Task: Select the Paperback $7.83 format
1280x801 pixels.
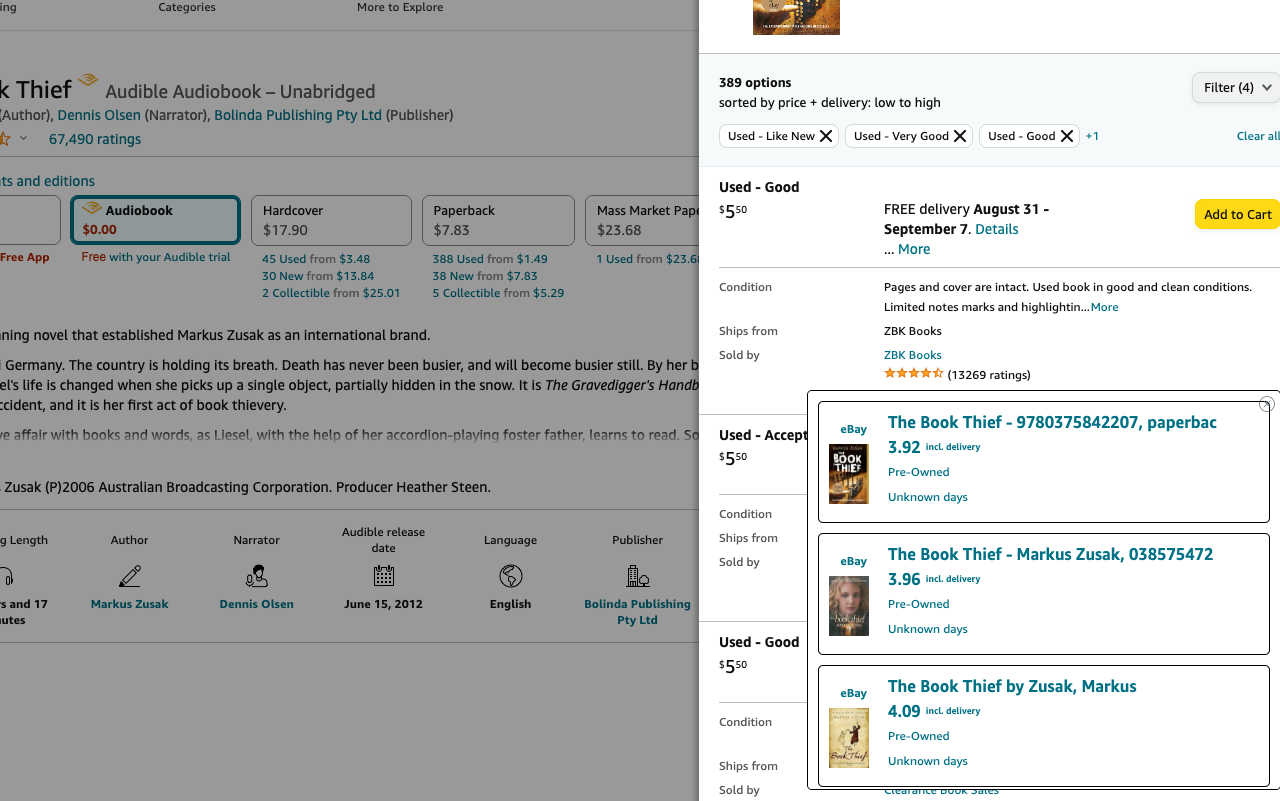Action: [498, 220]
